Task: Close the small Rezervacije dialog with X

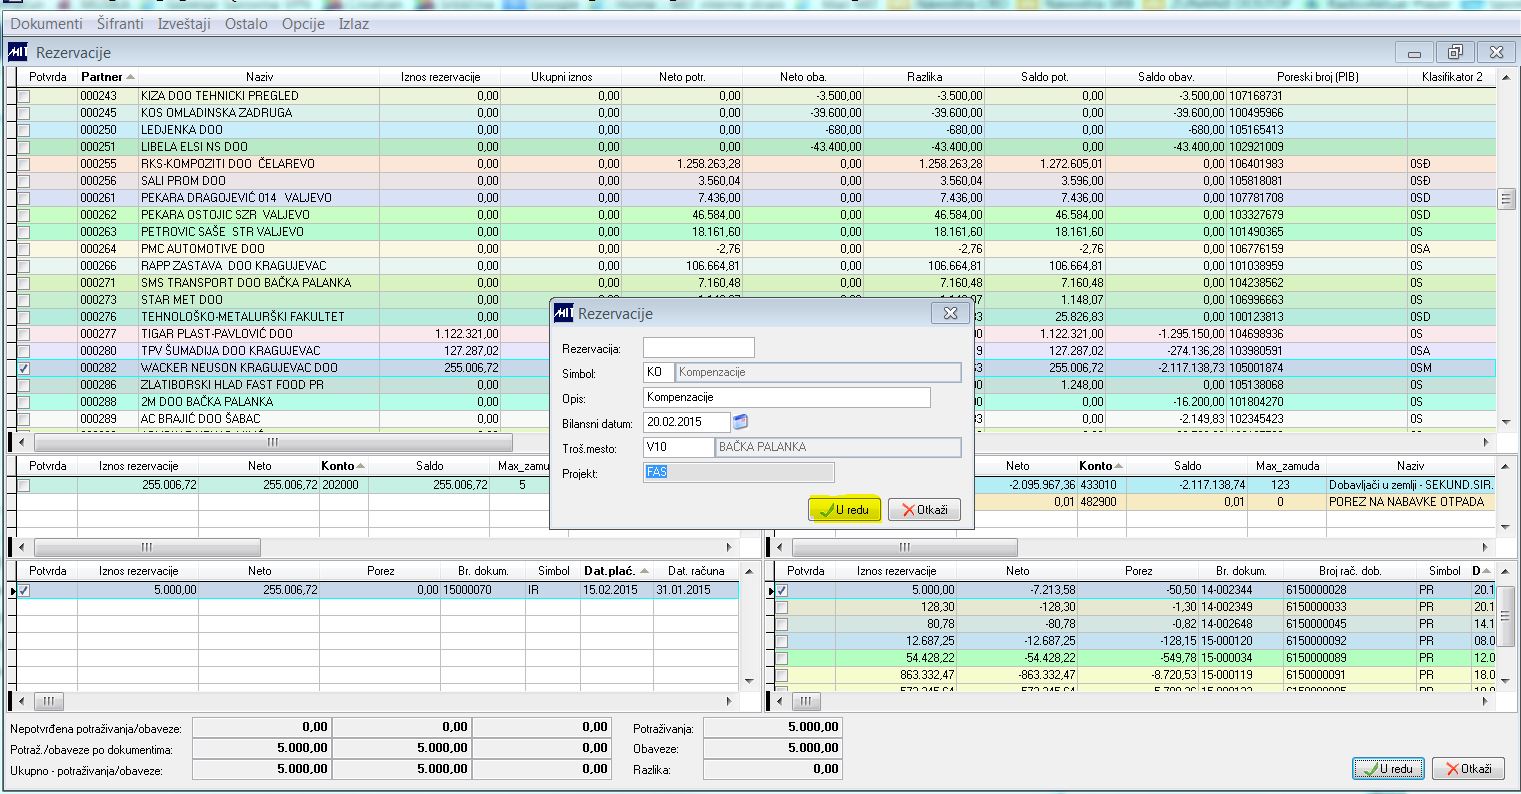Action: (949, 313)
